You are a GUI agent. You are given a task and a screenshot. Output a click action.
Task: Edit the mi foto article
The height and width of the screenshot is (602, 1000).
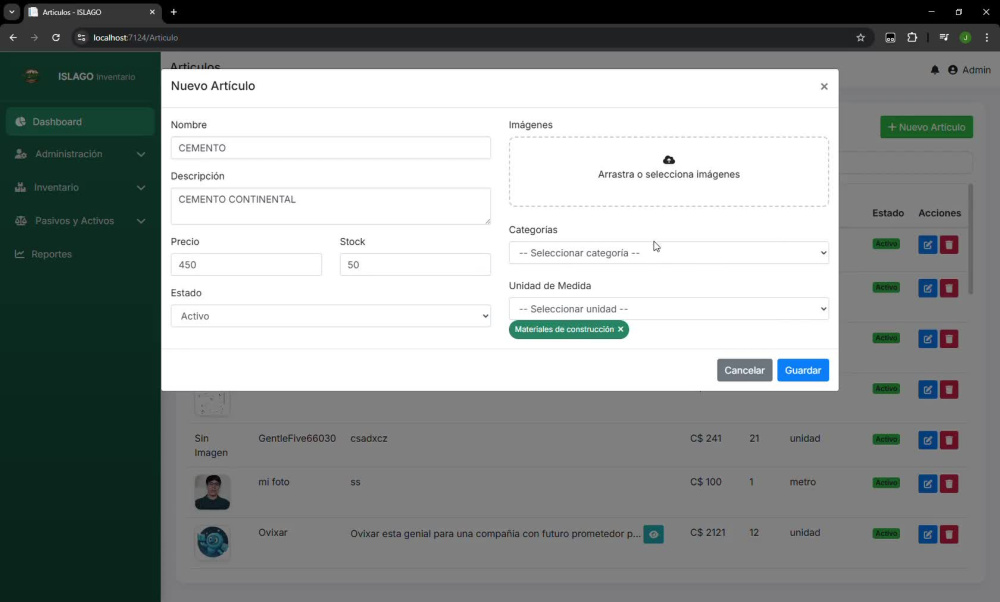click(927, 483)
